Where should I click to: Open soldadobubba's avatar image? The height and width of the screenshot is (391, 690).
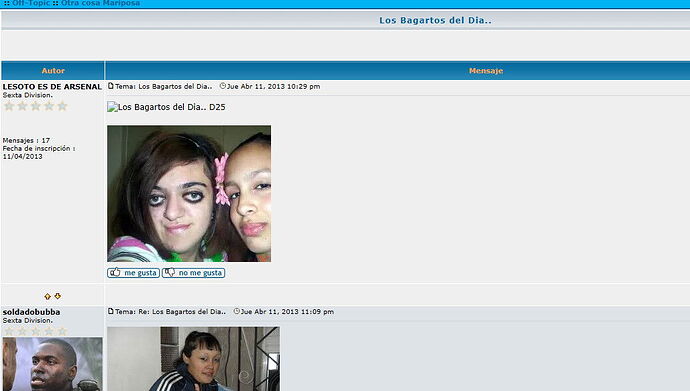click(x=52, y=364)
